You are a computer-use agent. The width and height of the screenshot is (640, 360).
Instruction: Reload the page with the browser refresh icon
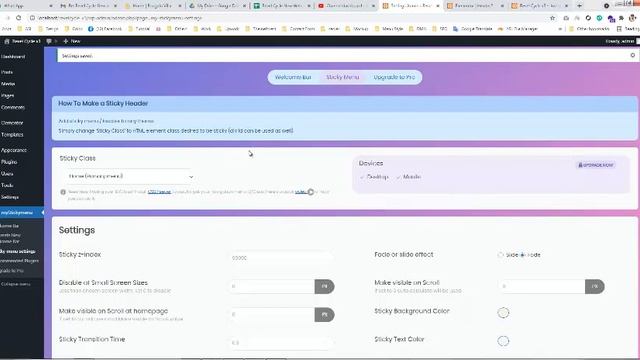point(18,18)
